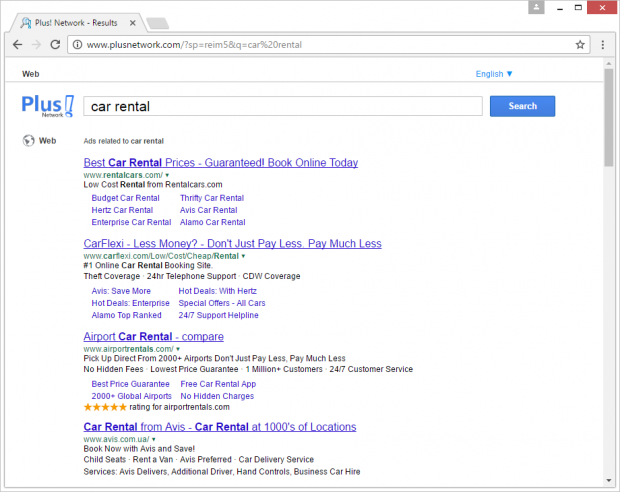
Task: Go back using the browser back arrow
Action: (x=17, y=45)
